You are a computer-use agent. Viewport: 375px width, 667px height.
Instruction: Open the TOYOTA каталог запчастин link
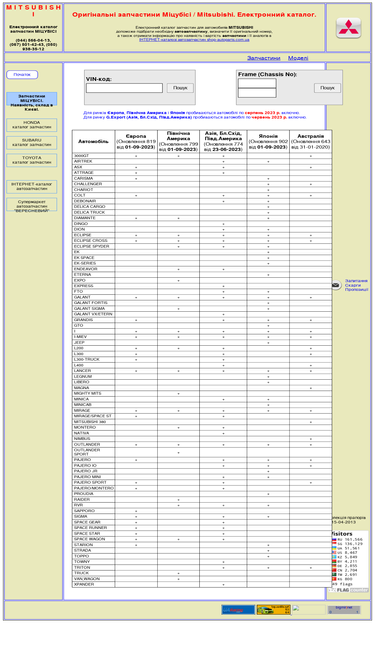(x=32, y=160)
